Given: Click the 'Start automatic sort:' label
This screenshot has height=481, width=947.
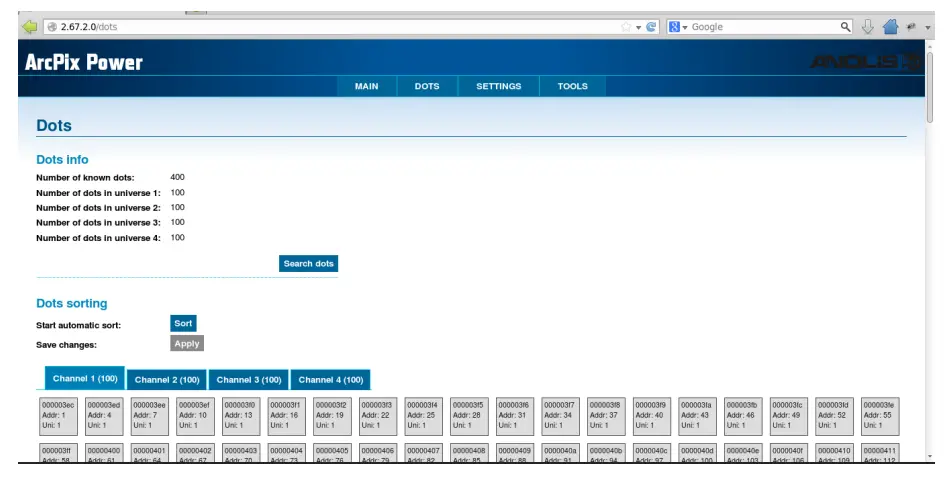Looking at the screenshot, I should click(79, 325).
